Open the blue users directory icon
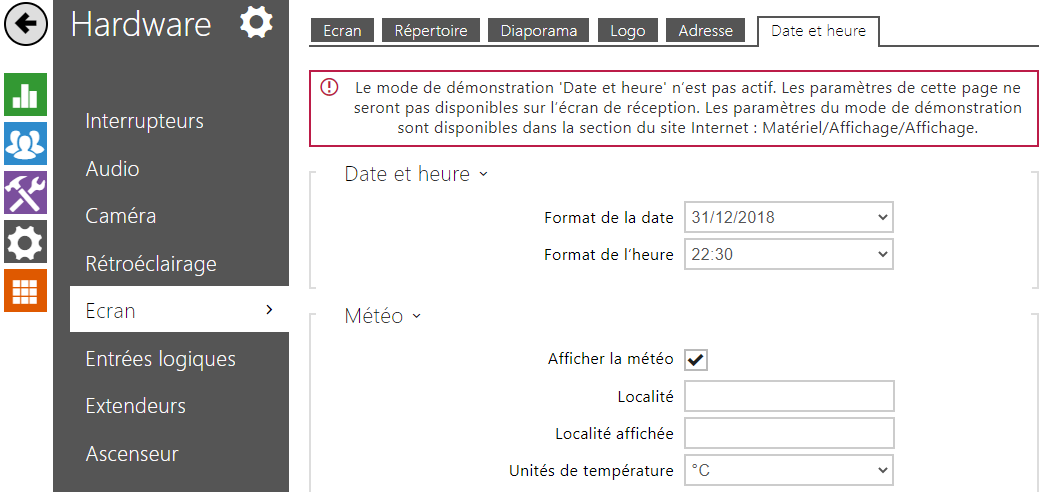The height and width of the screenshot is (492, 1047). [x=25, y=143]
